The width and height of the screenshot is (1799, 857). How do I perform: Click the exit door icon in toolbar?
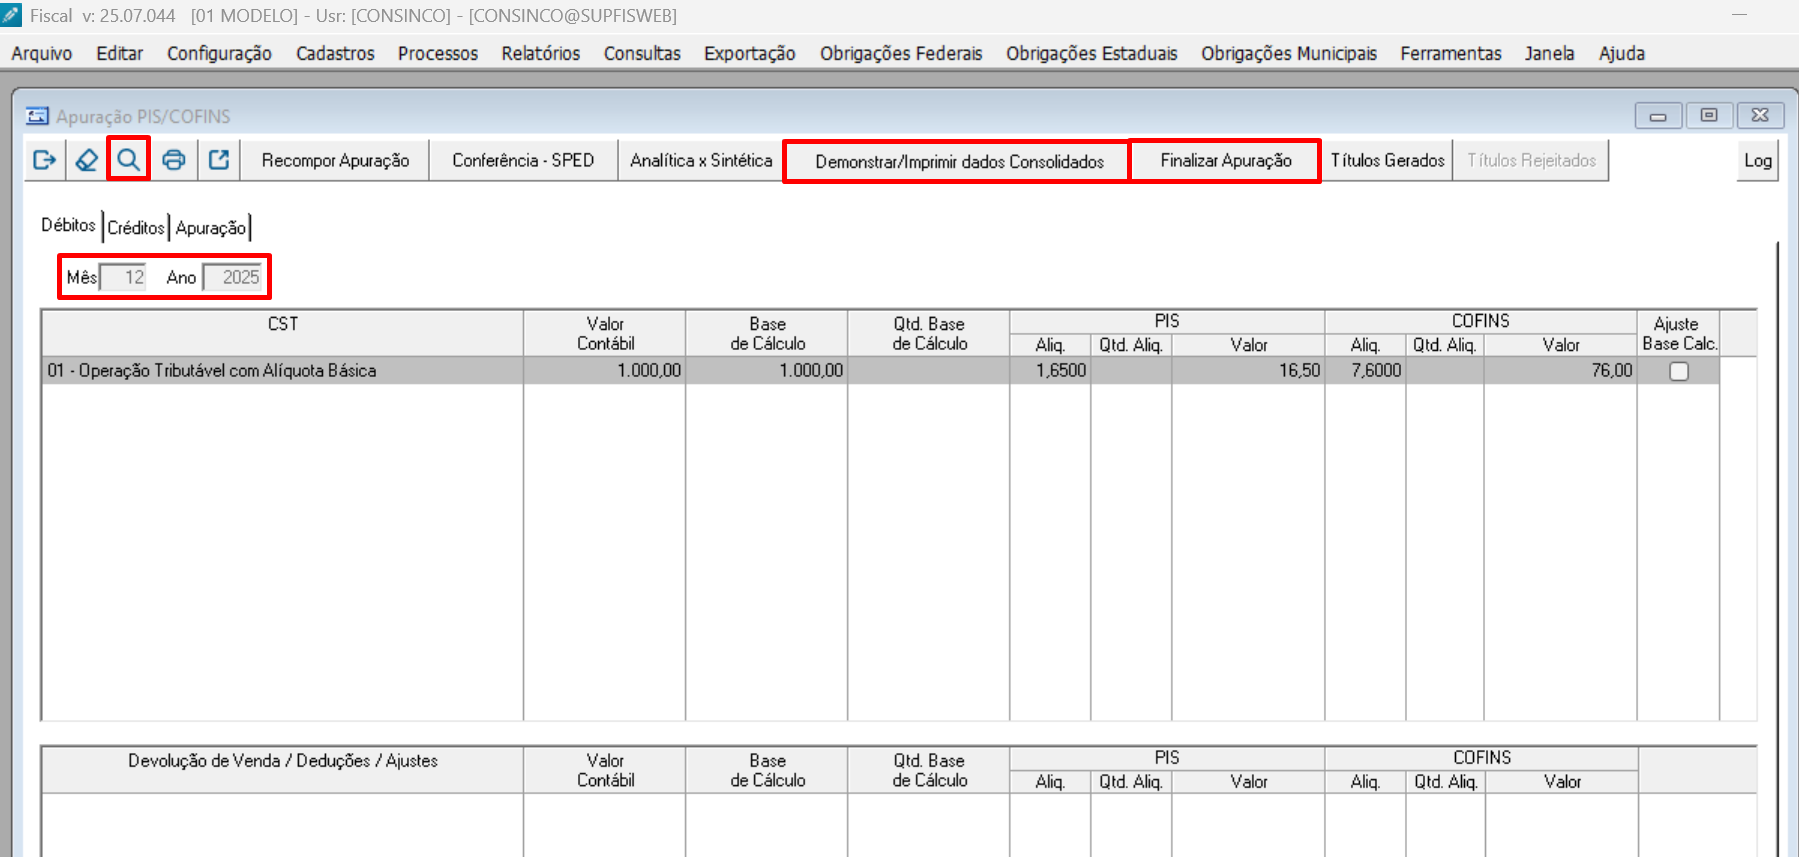tap(44, 160)
